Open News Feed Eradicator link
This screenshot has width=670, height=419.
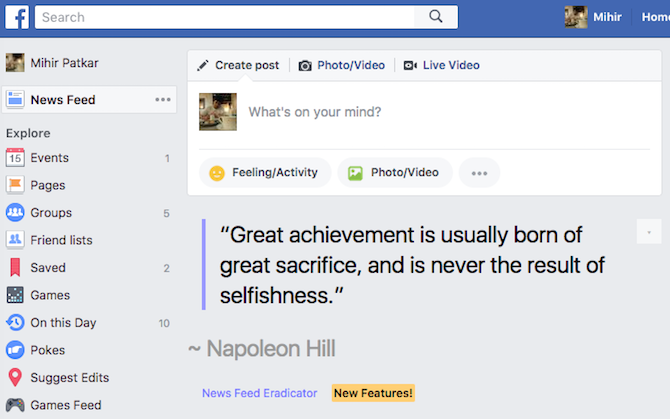coord(260,393)
